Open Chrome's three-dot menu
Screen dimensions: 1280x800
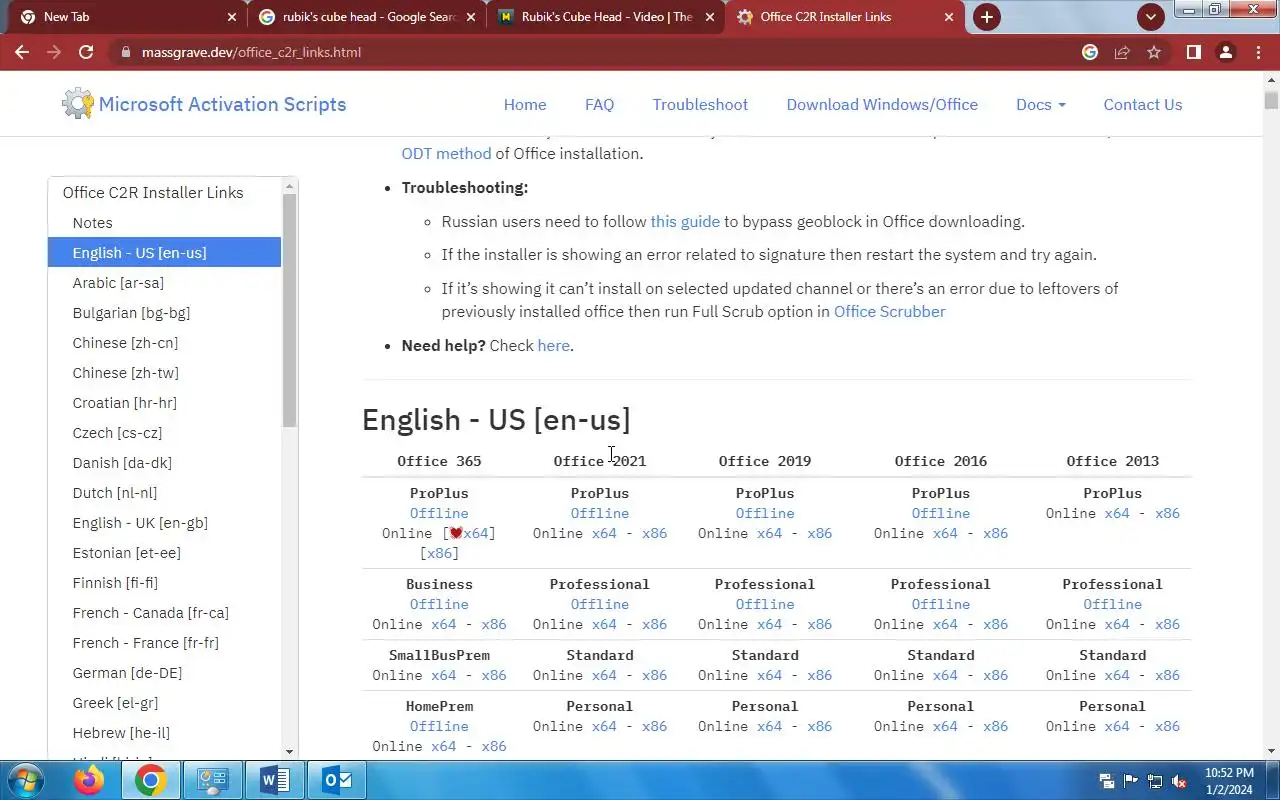click(x=1258, y=52)
